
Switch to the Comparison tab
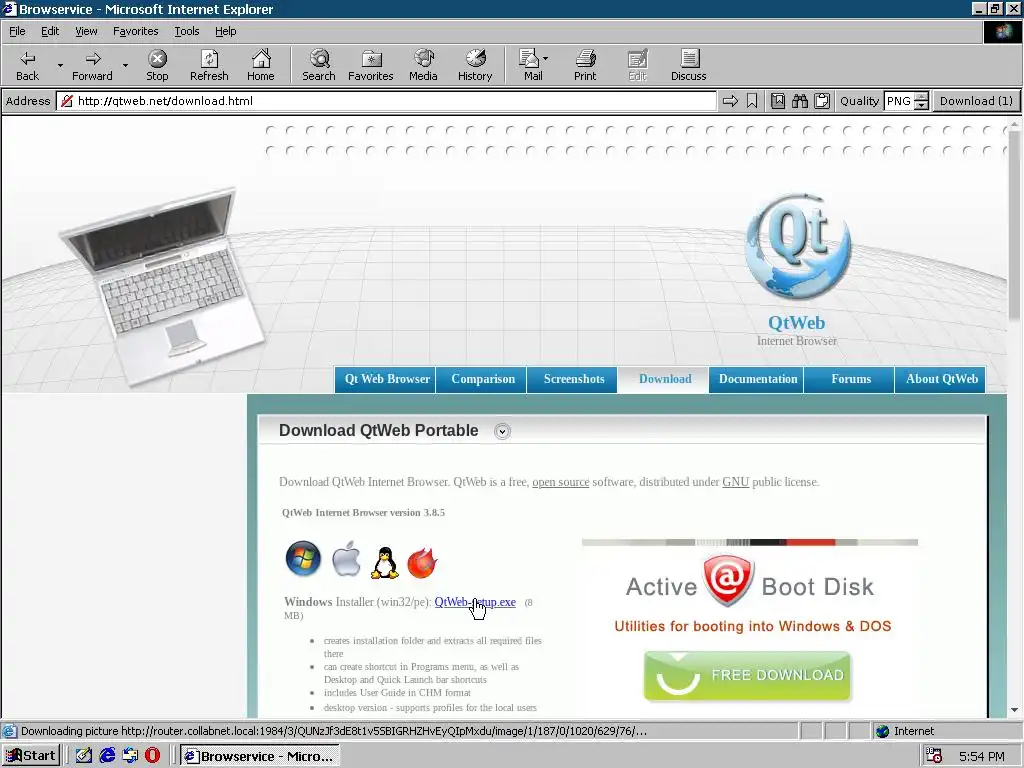click(x=483, y=379)
